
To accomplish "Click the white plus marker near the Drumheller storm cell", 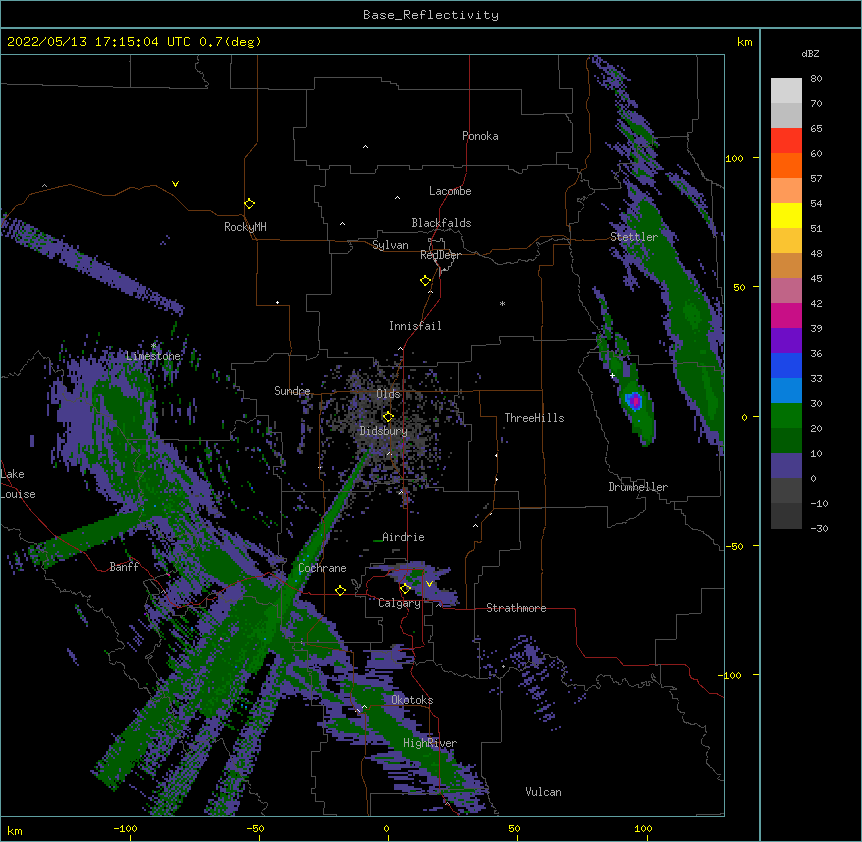I will [x=612, y=376].
